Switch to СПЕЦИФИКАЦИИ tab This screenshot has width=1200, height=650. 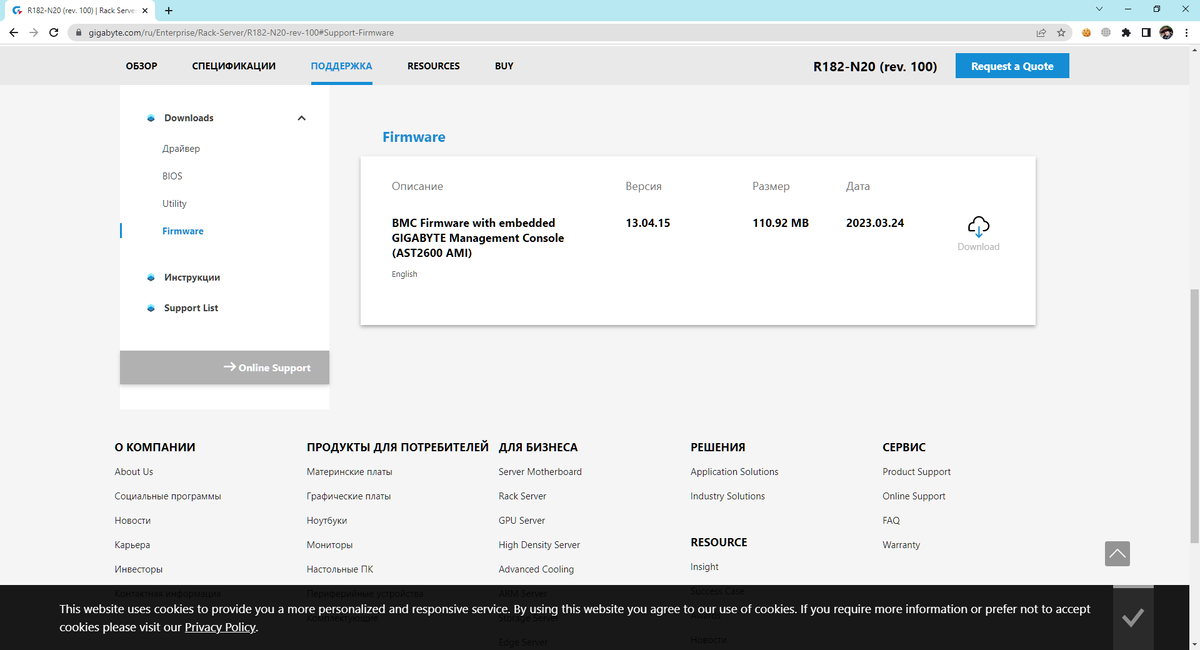click(x=234, y=66)
